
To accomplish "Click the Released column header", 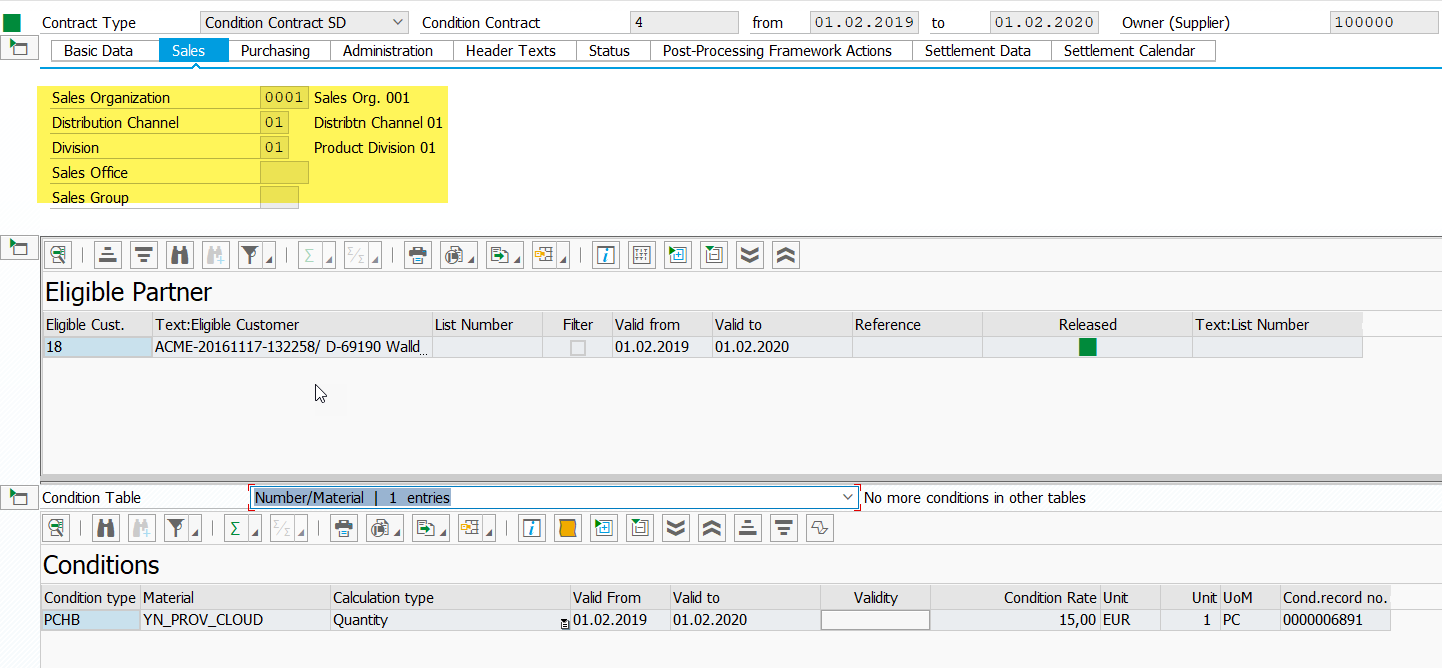I will pos(1087,324).
